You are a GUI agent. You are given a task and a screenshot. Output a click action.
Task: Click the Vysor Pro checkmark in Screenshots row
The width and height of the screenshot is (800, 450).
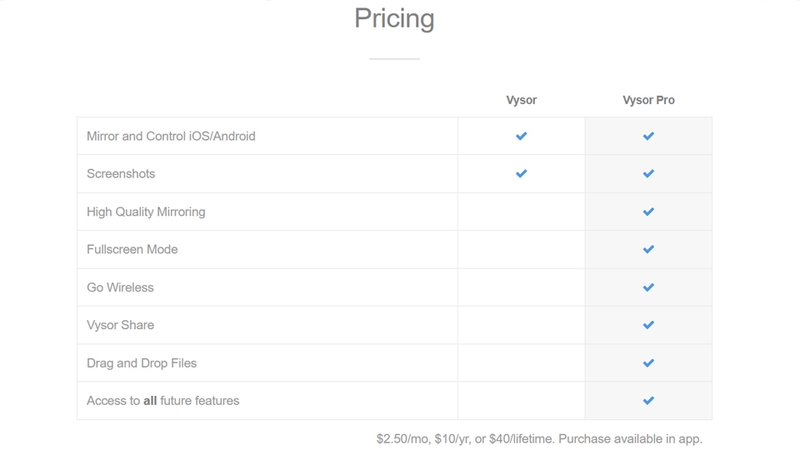pos(648,174)
